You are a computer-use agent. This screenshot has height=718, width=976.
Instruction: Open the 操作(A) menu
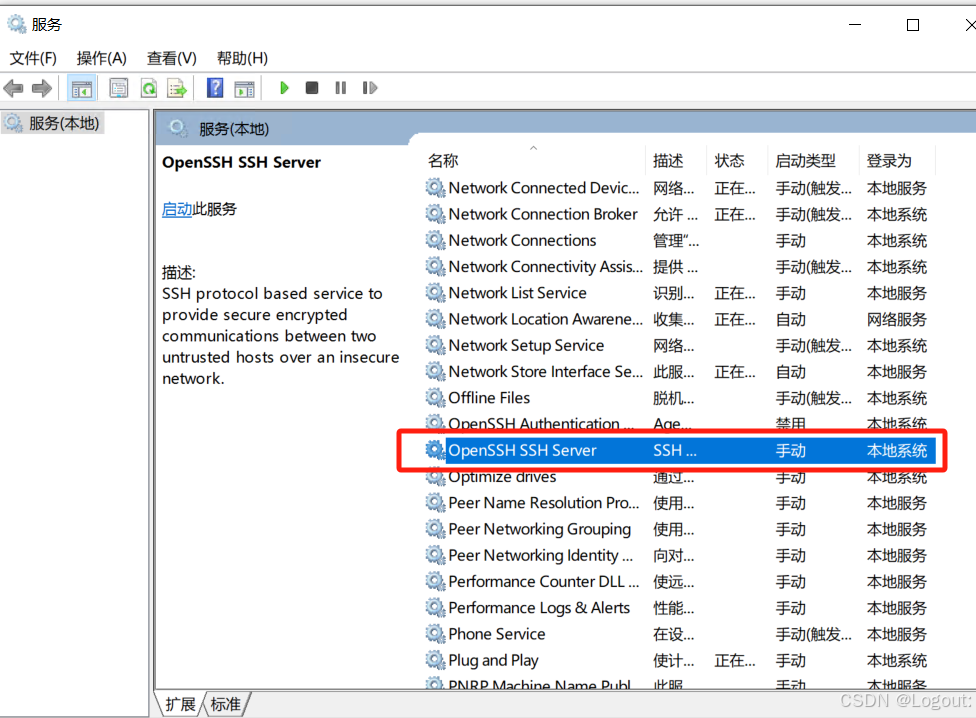[101, 58]
